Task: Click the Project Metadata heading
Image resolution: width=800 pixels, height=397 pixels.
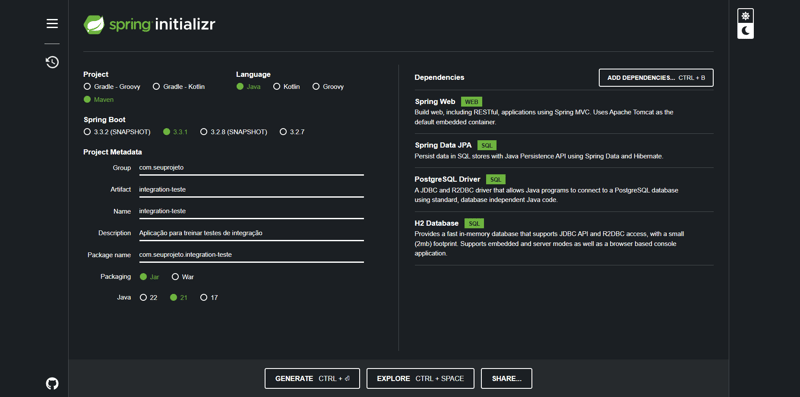Action: pos(113,152)
